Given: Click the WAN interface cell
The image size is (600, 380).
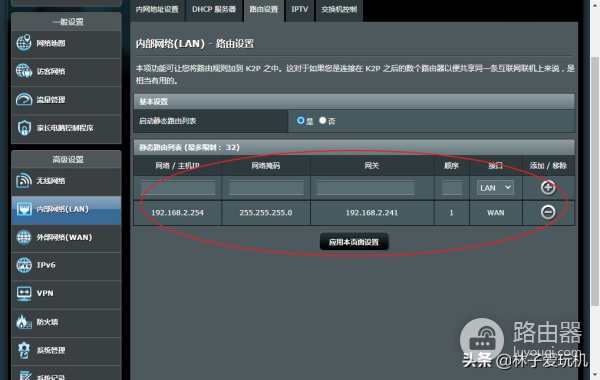Looking at the screenshot, I should (496, 212).
